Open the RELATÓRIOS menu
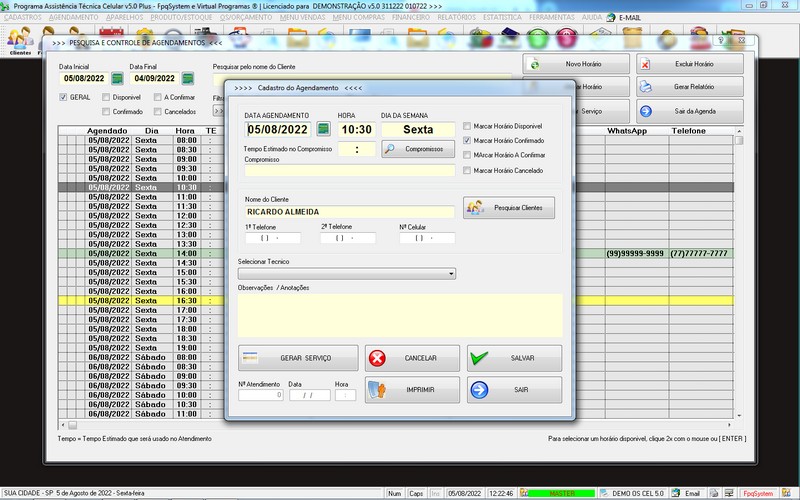This screenshot has height=500, width=800. click(456, 17)
